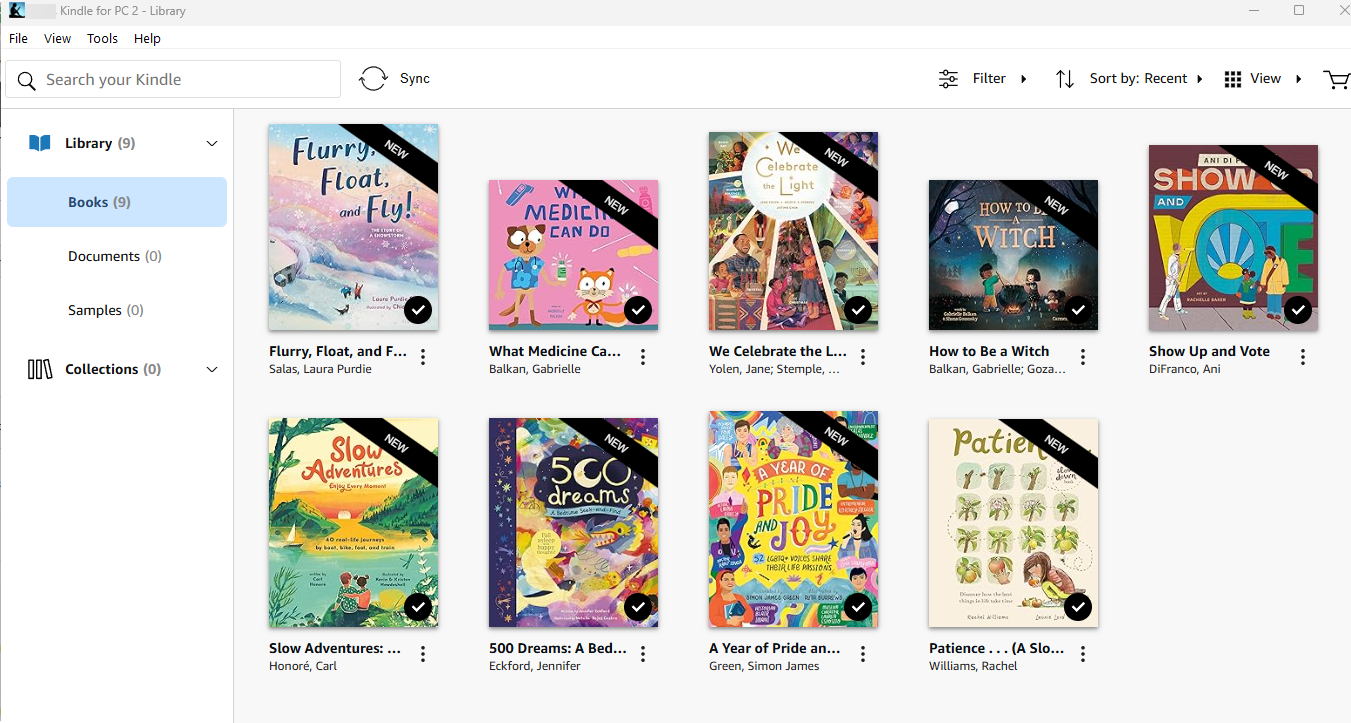Open A Year of Pride and Joy cover
The height and width of the screenshot is (723, 1351).
(793, 518)
